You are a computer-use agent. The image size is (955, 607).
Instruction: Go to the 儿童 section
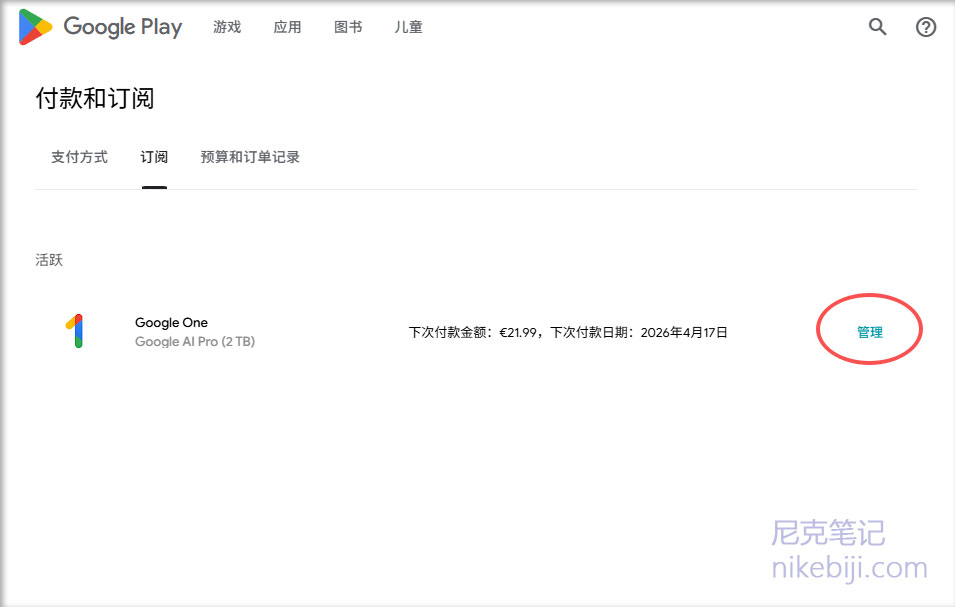tap(408, 27)
